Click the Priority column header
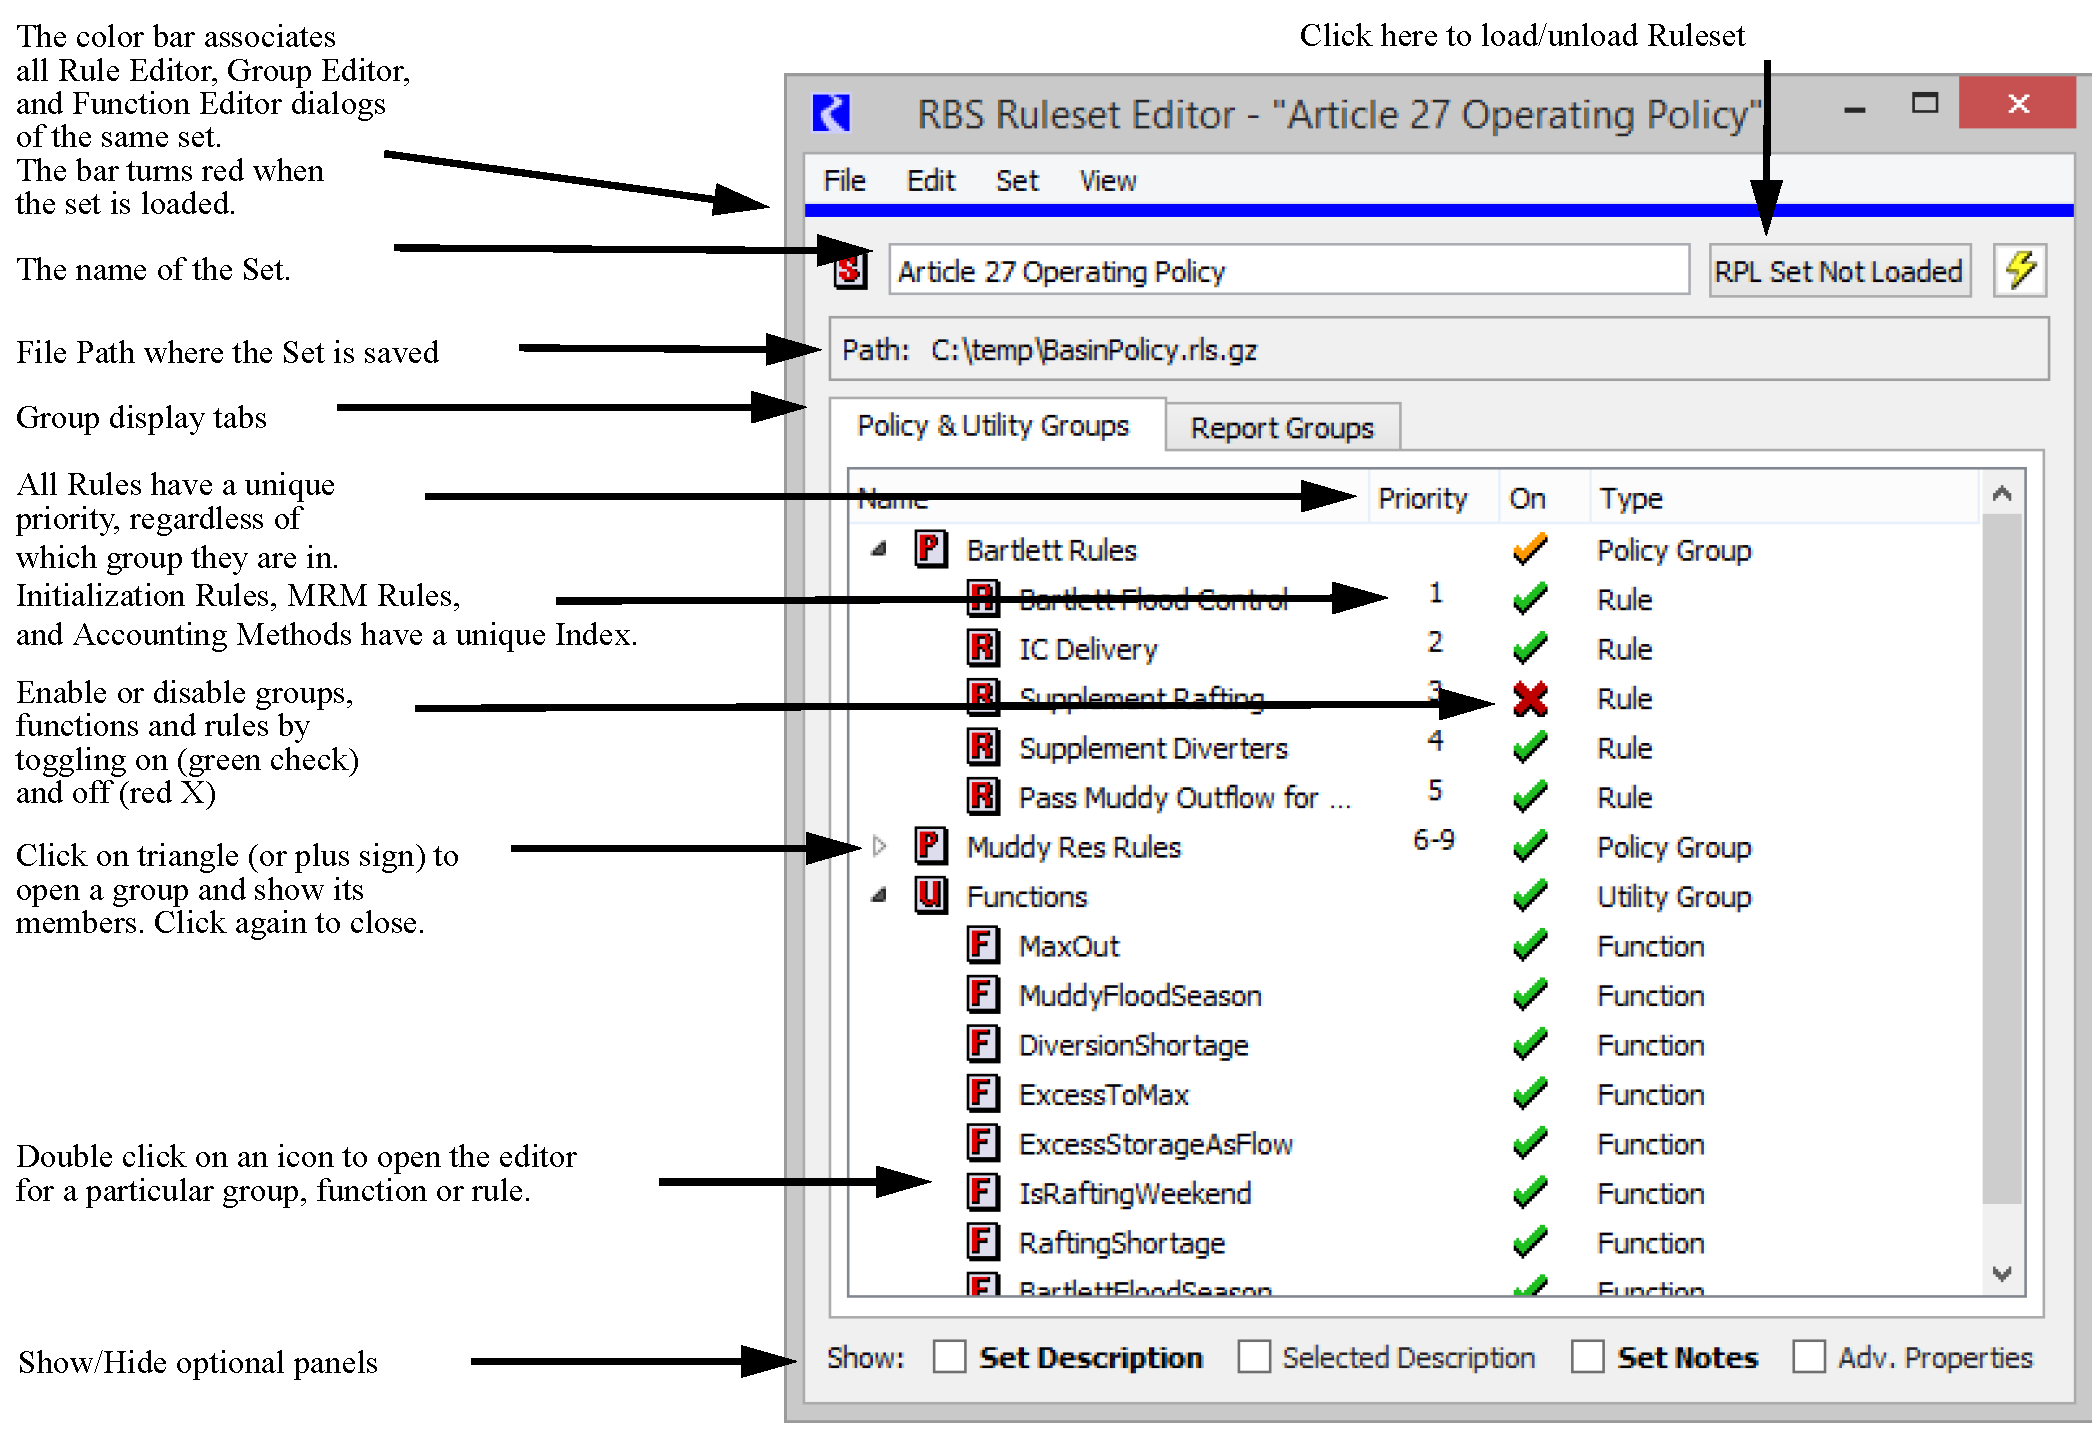The height and width of the screenshot is (1436, 2092). click(x=1421, y=498)
